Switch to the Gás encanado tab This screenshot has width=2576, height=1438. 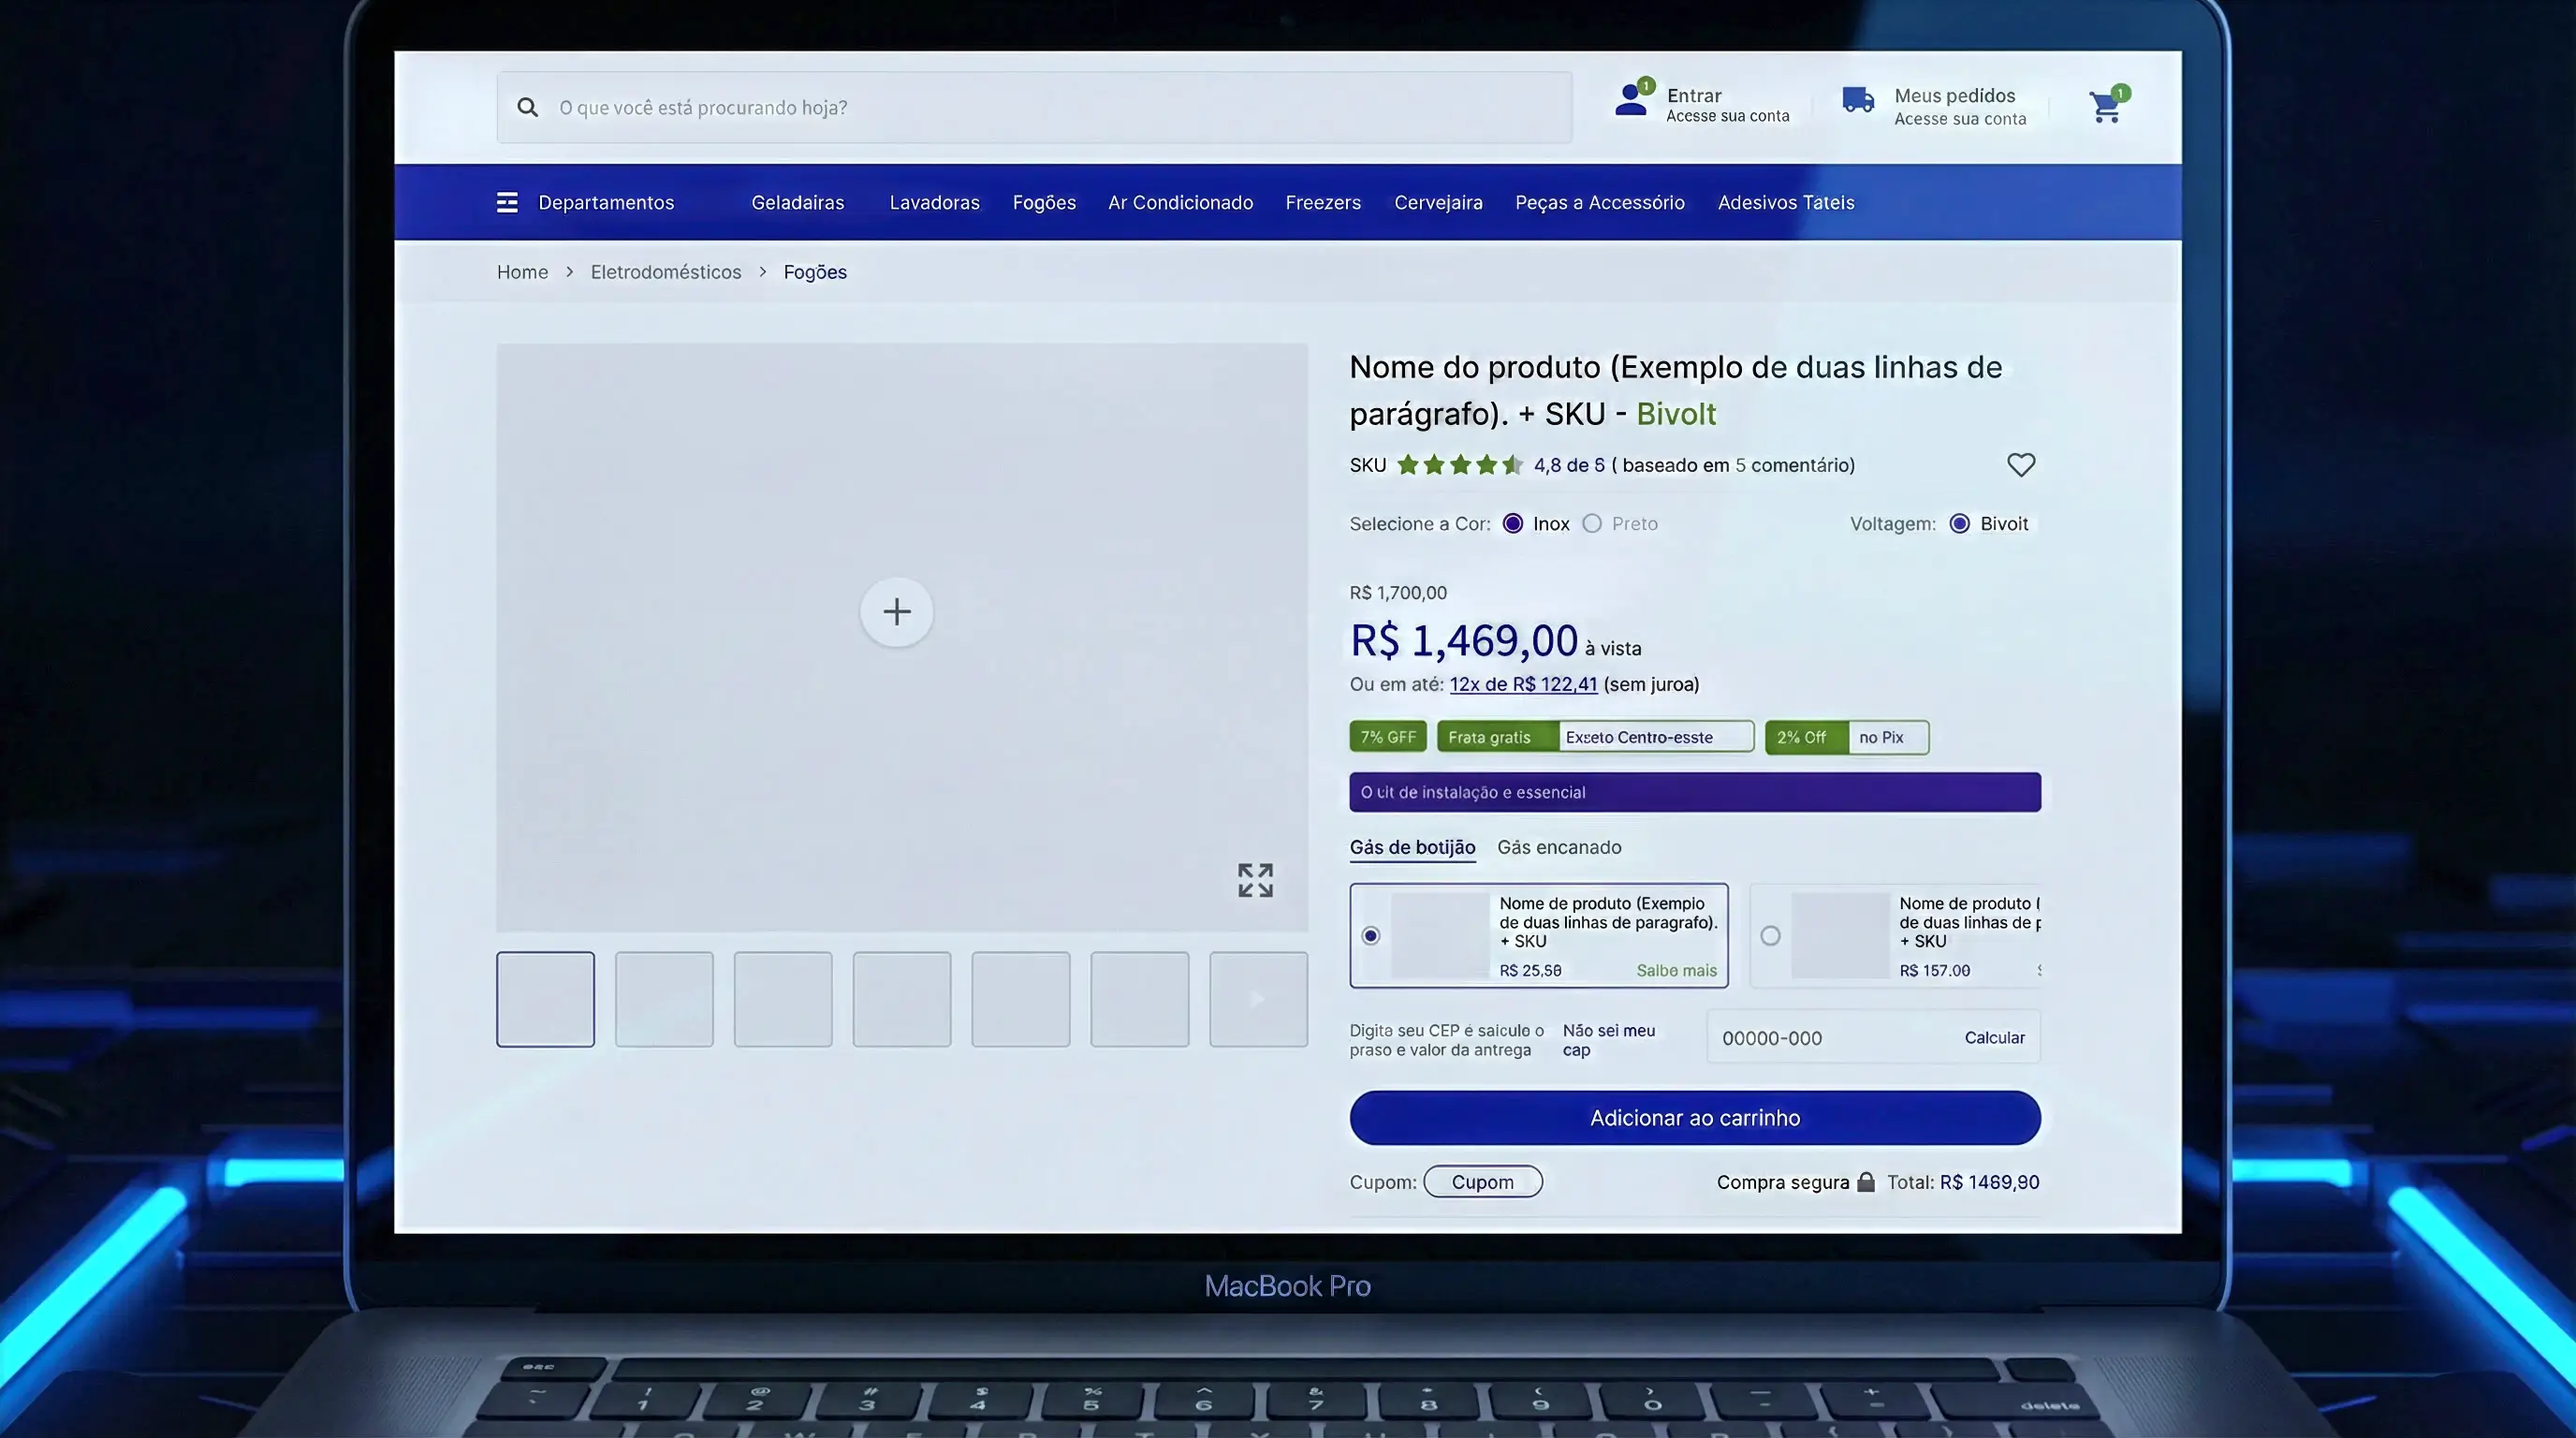tap(1559, 847)
